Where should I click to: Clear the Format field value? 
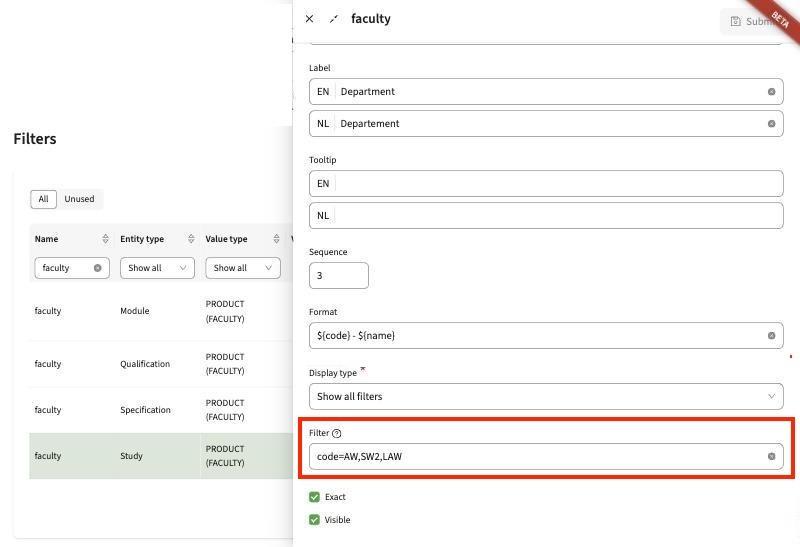[x=771, y=336]
